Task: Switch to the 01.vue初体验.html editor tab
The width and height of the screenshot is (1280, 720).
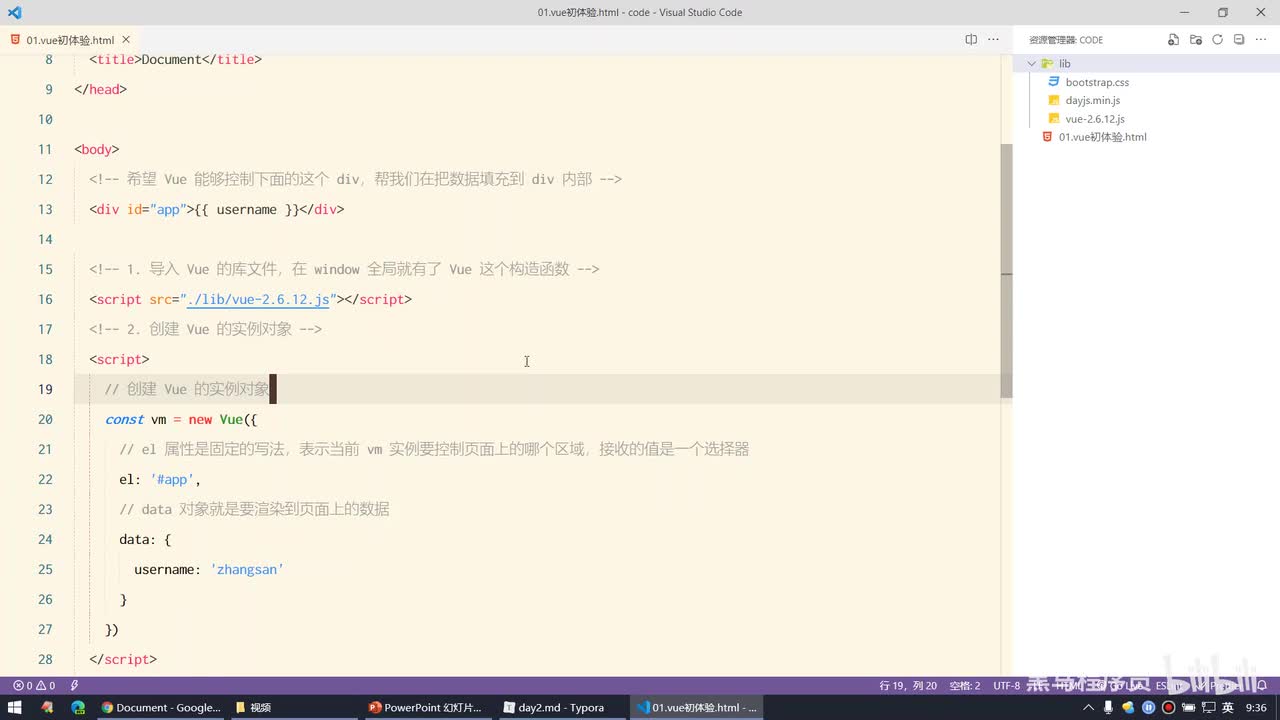Action: point(70,40)
